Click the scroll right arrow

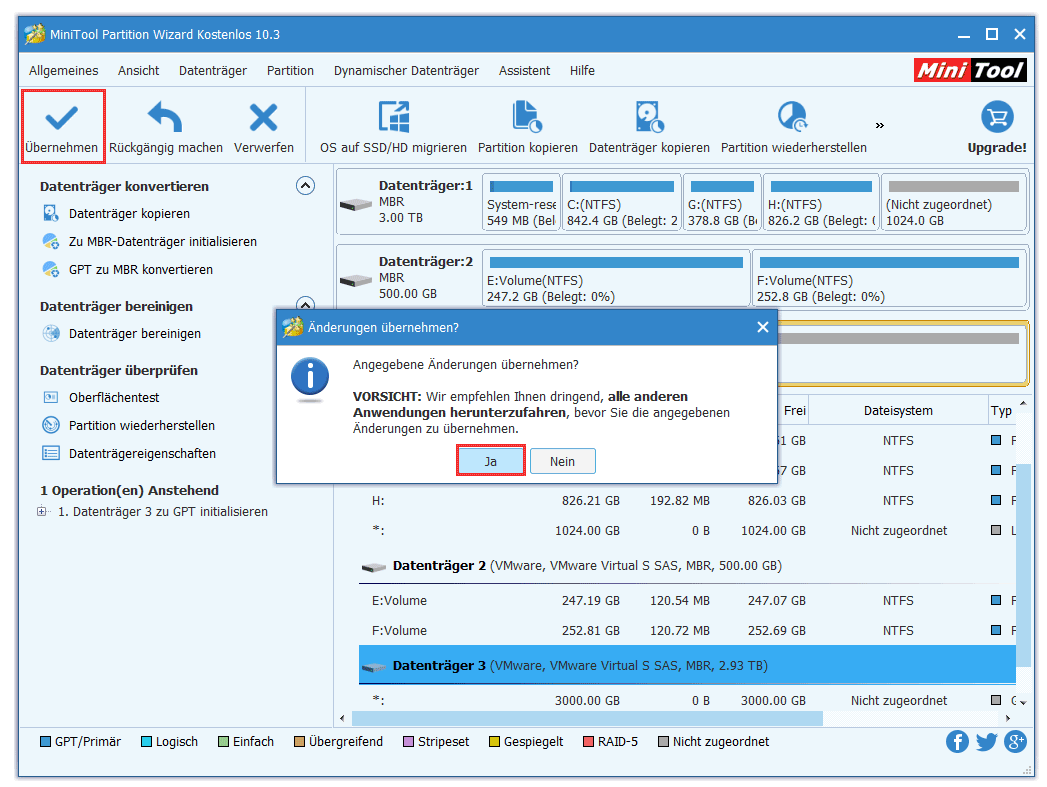click(x=1008, y=718)
